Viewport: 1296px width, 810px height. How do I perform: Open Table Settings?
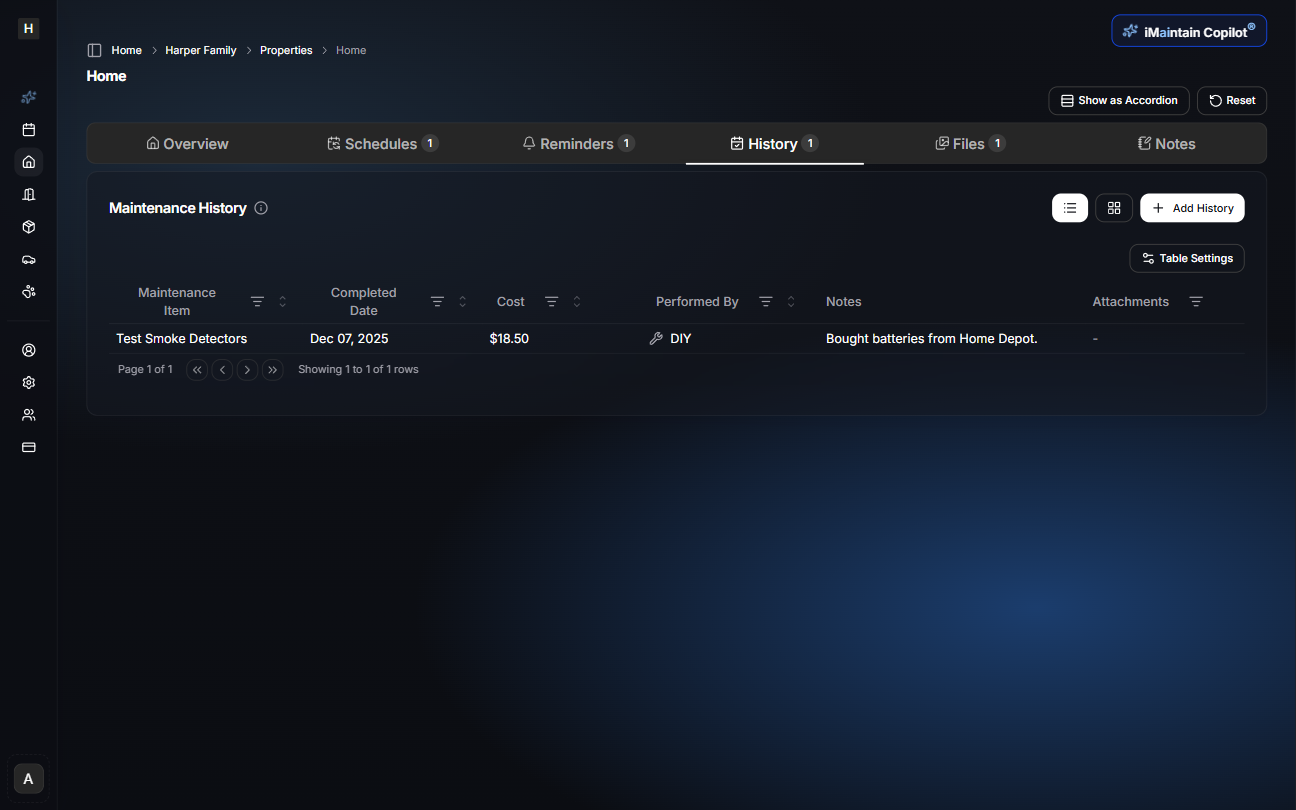tap(1186, 258)
